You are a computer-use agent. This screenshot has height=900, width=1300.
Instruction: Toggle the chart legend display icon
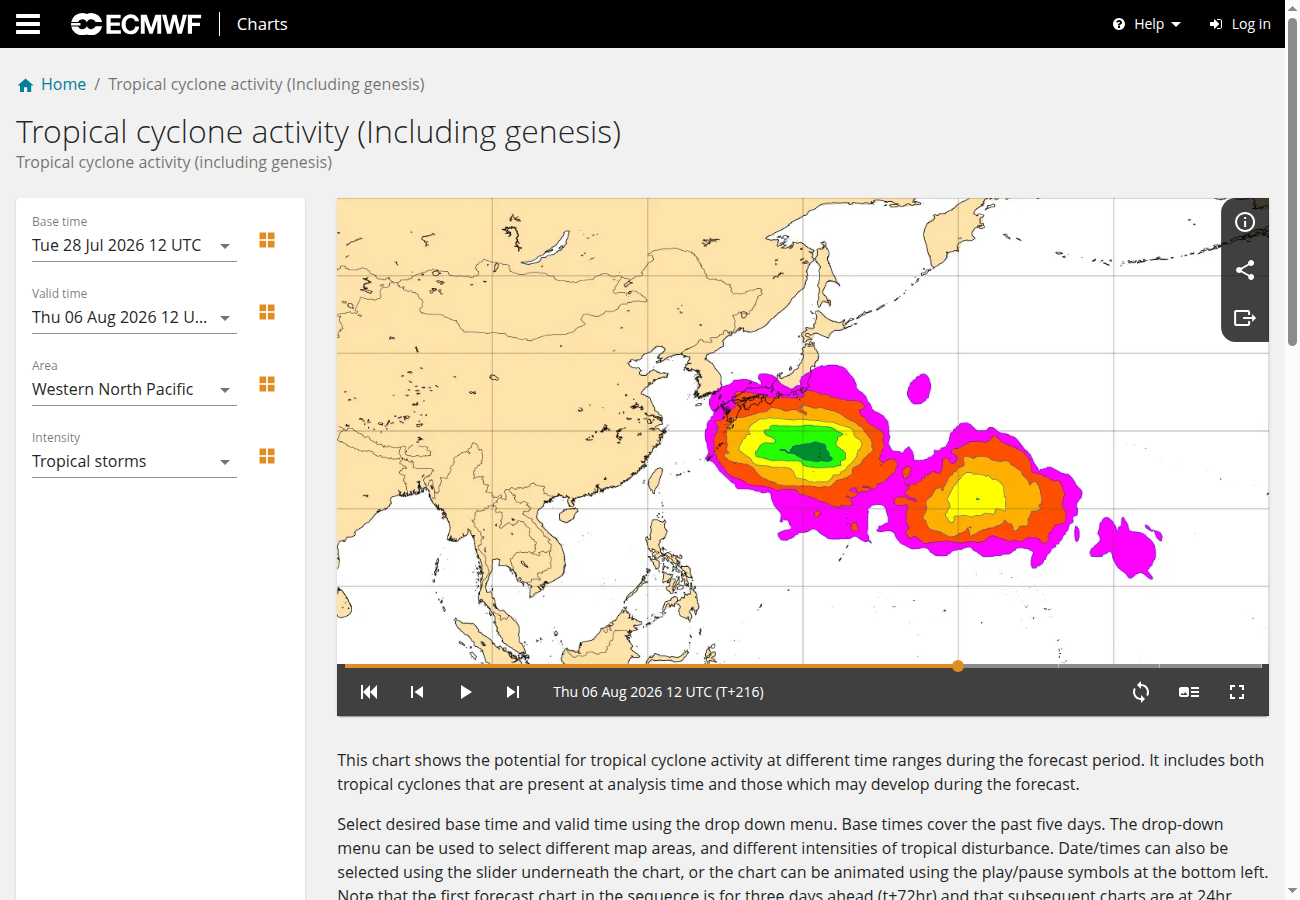pyautogui.click(x=1189, y=692)
